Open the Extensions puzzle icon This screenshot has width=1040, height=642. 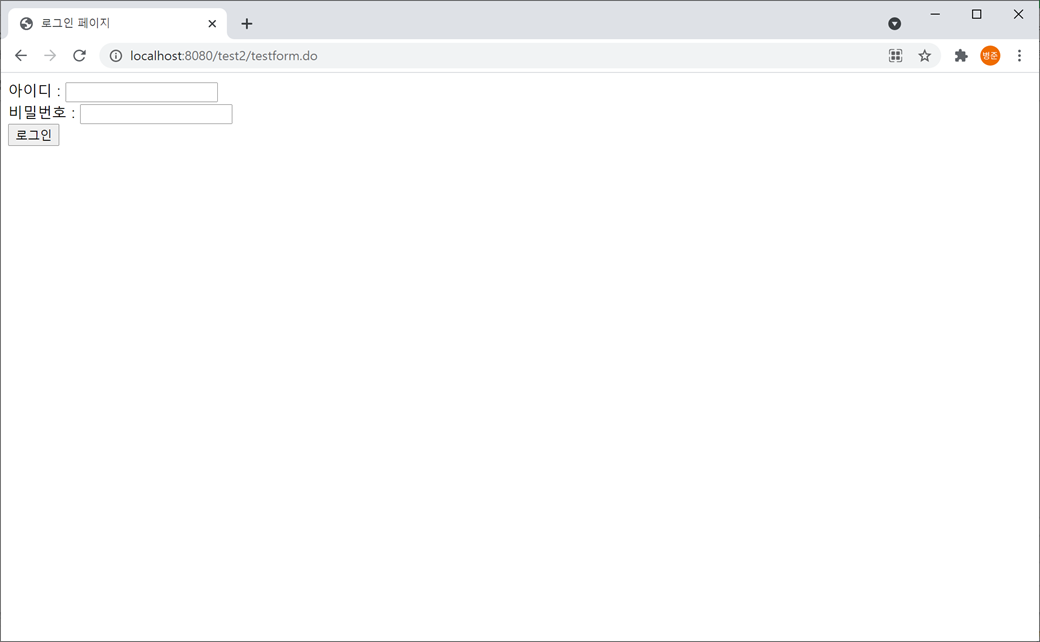[x=960, y=56]
